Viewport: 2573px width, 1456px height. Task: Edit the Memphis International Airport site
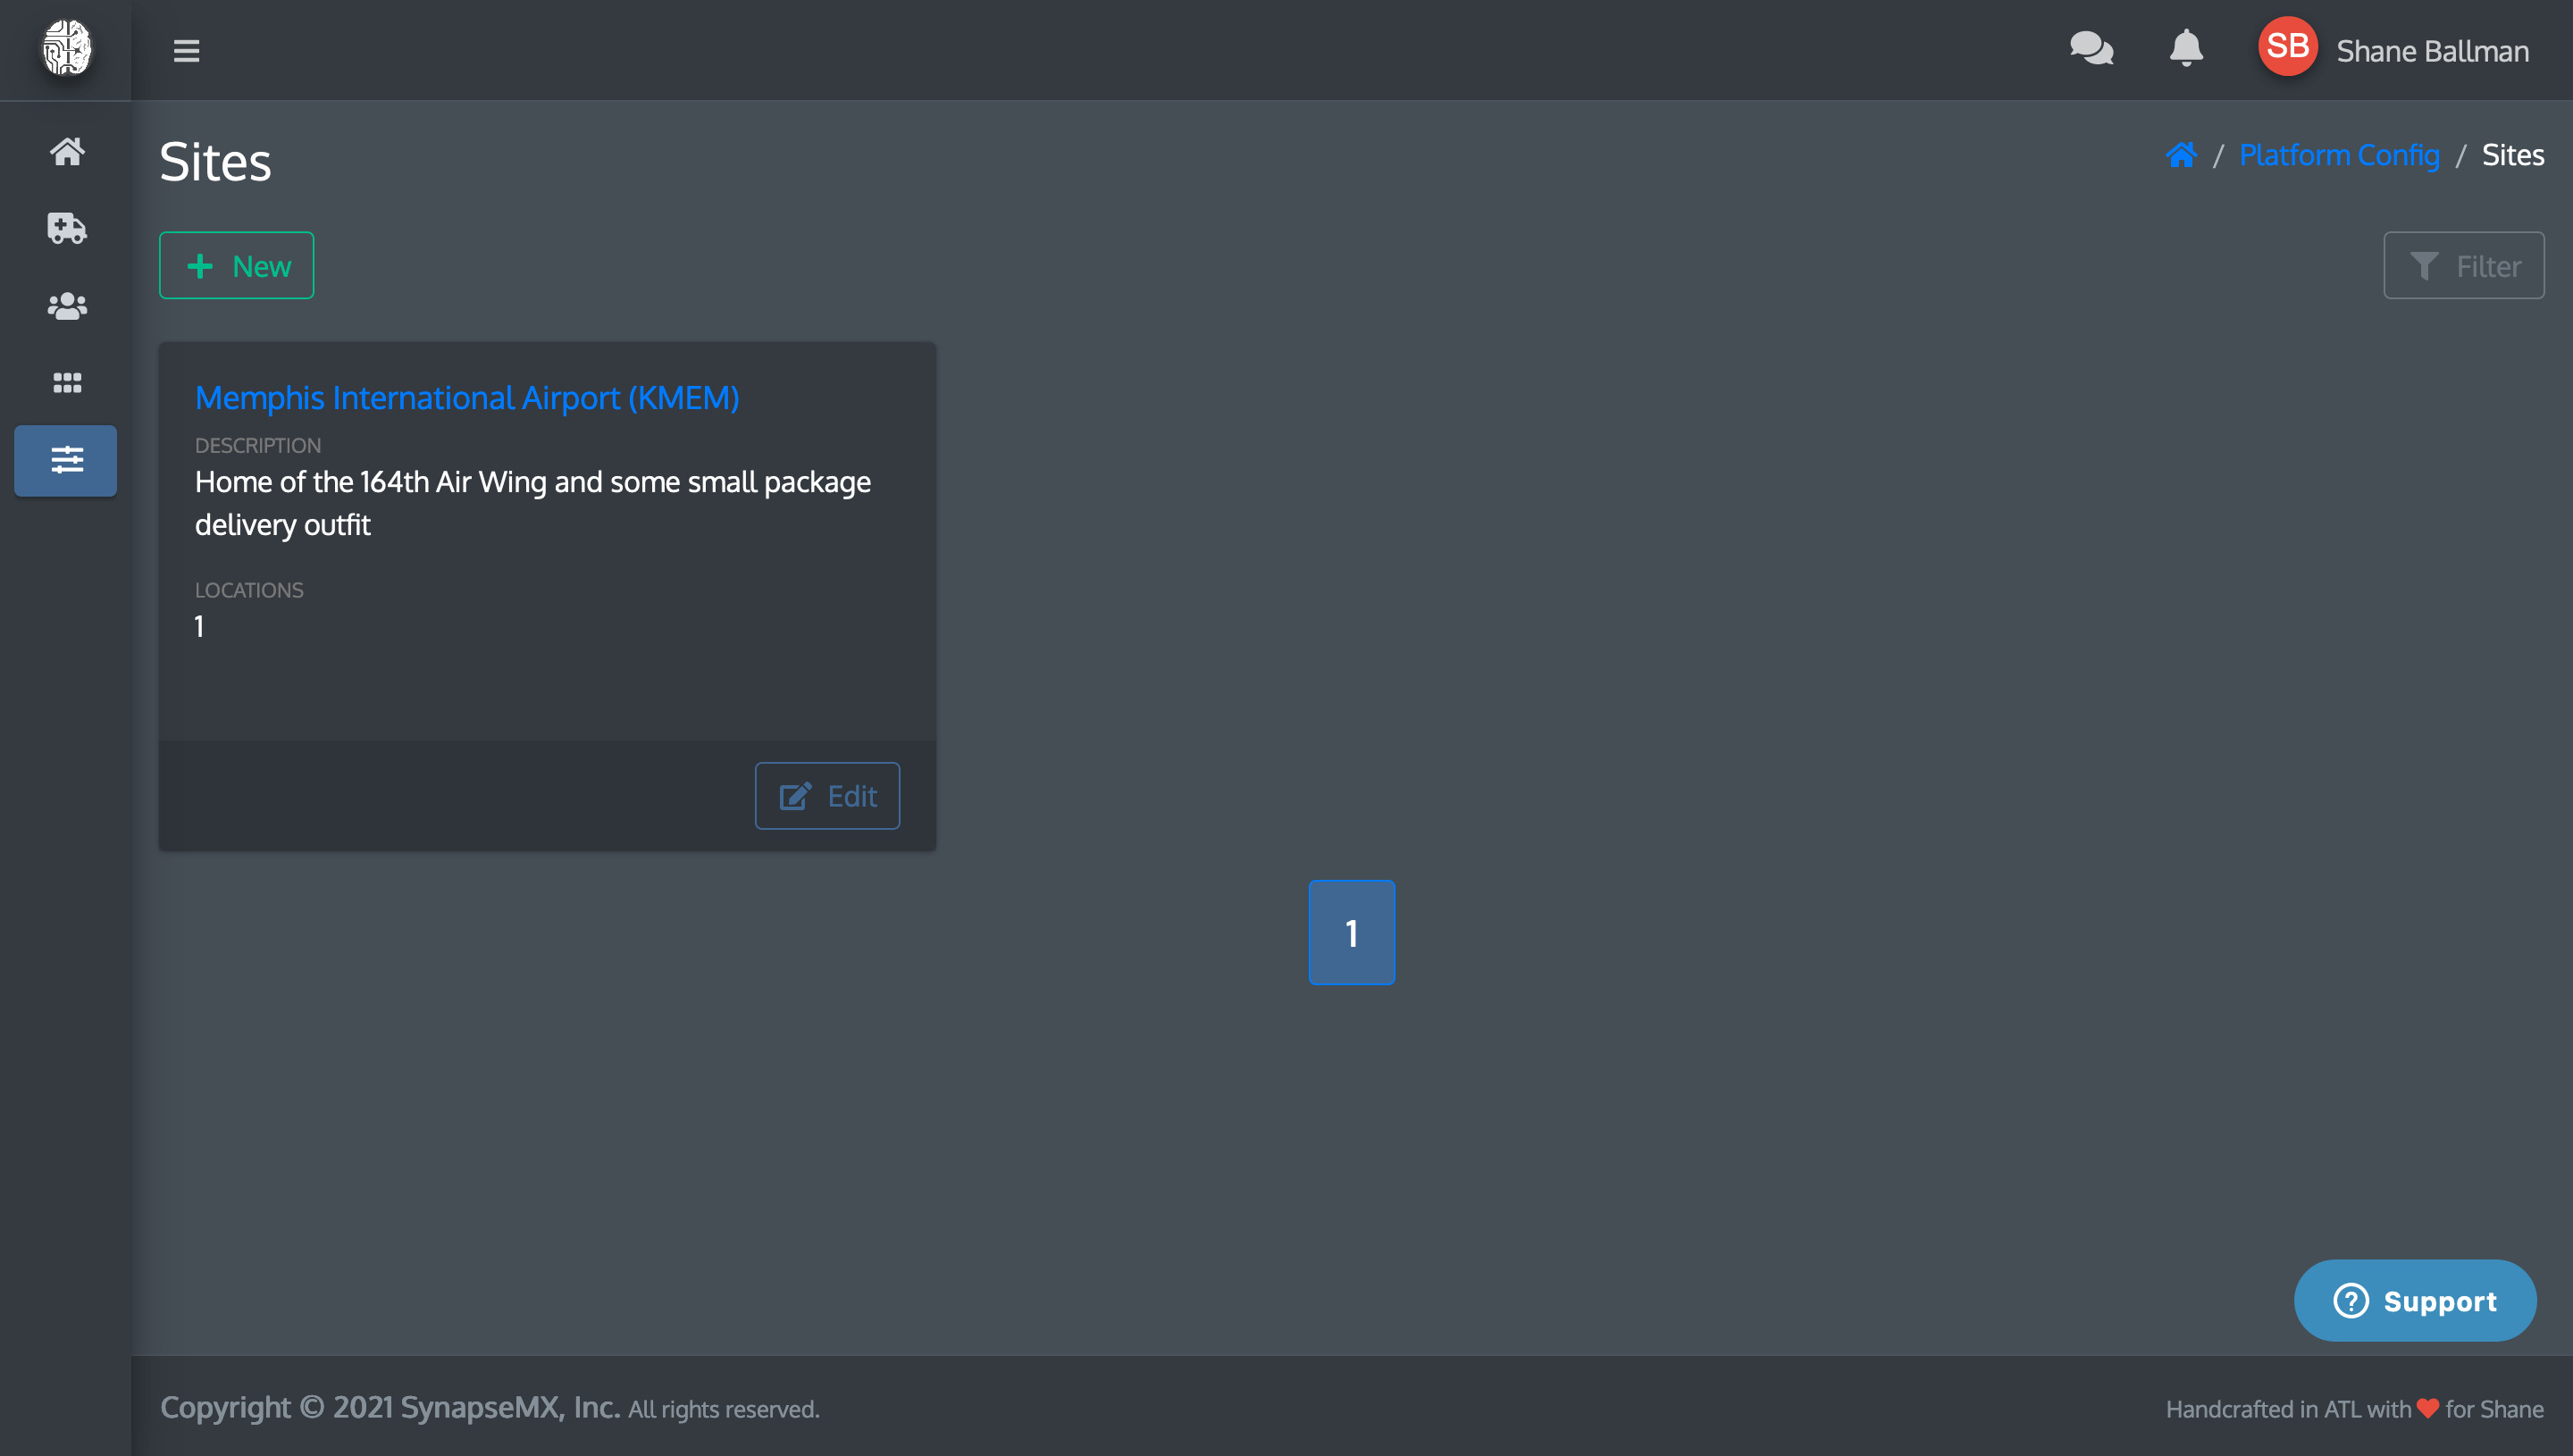click(x=827, y=795)
